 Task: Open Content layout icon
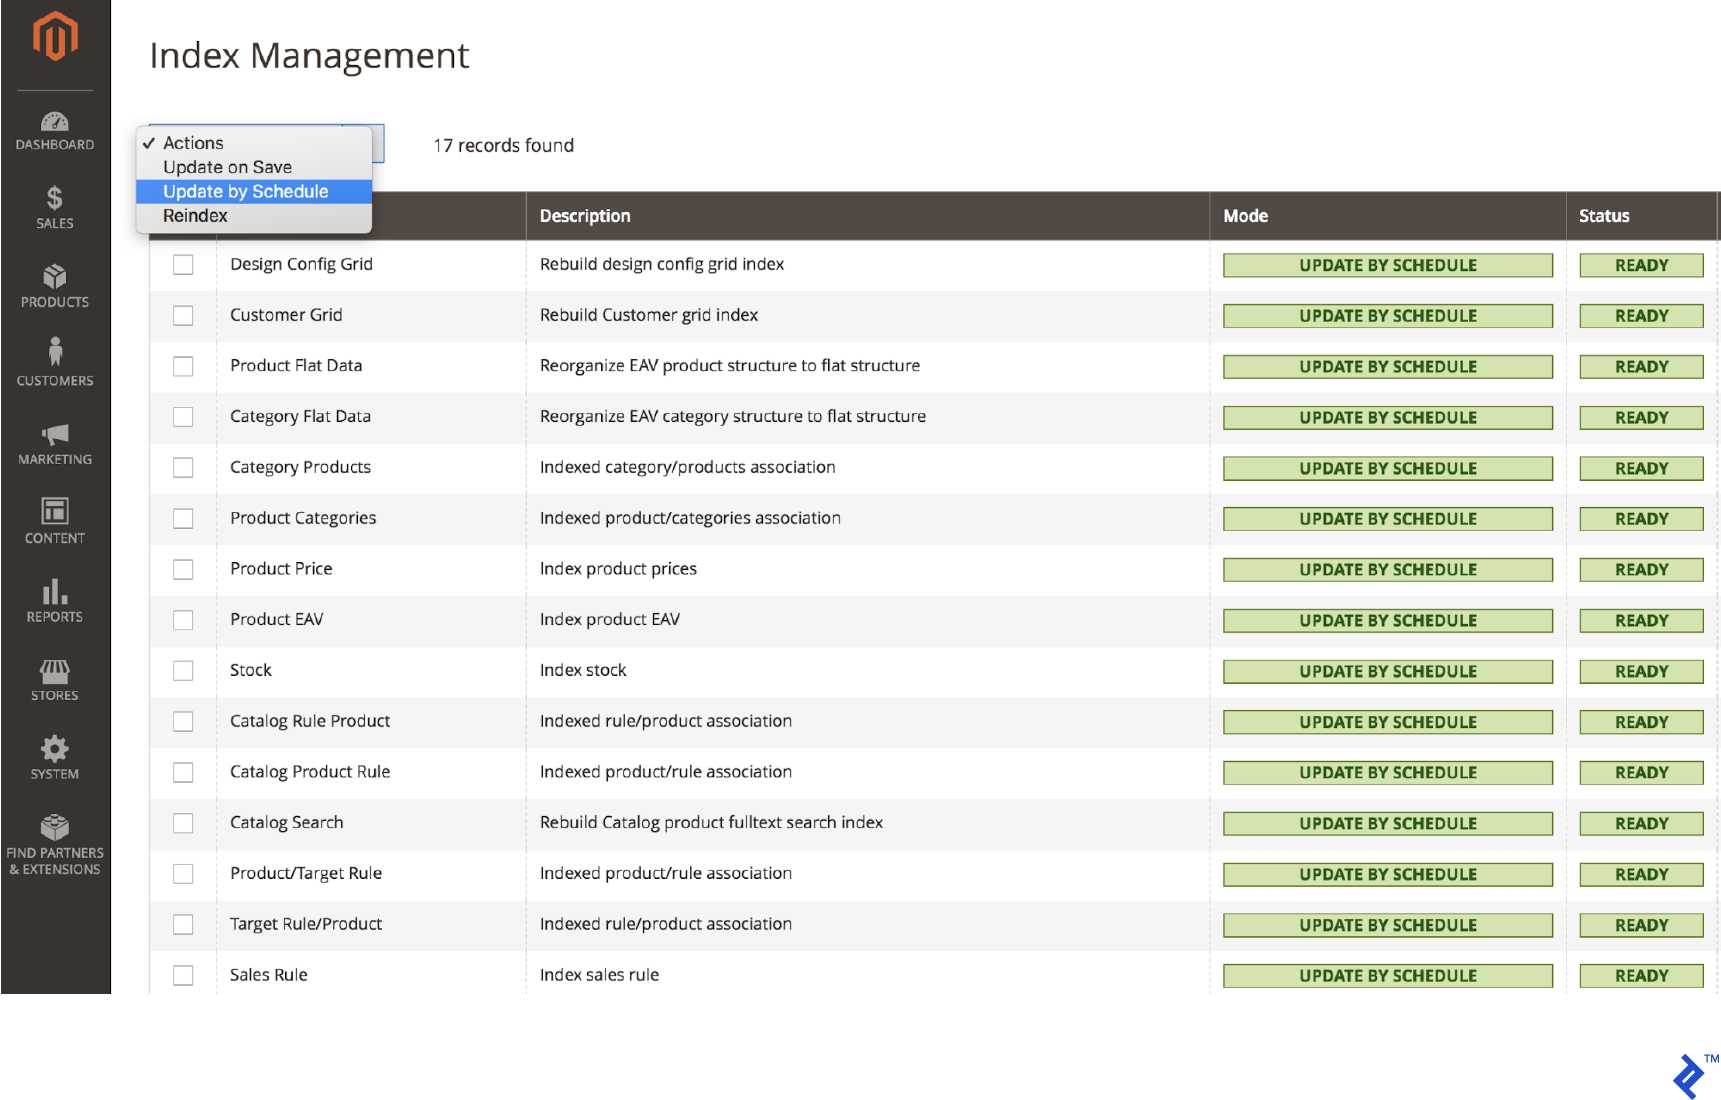tap(55, 511)
